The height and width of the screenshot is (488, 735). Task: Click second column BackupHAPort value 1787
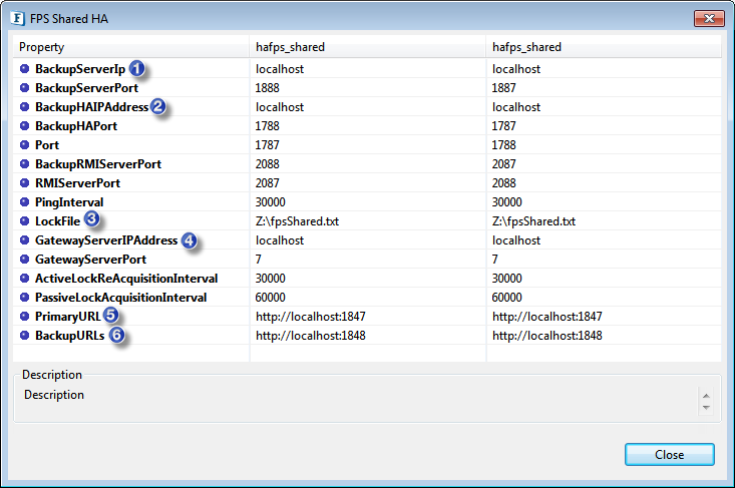(504, 126)
